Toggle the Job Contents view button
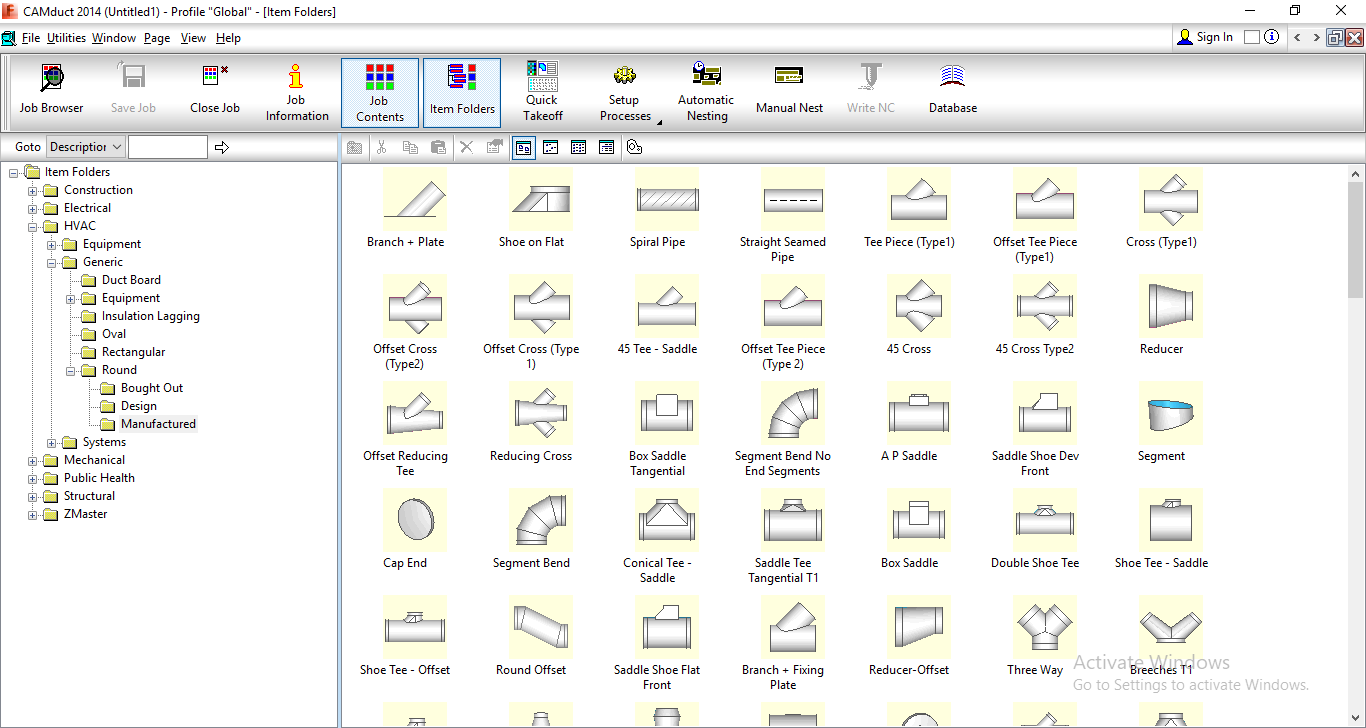This screenshot has height=728, width=1366. (380, 92)
